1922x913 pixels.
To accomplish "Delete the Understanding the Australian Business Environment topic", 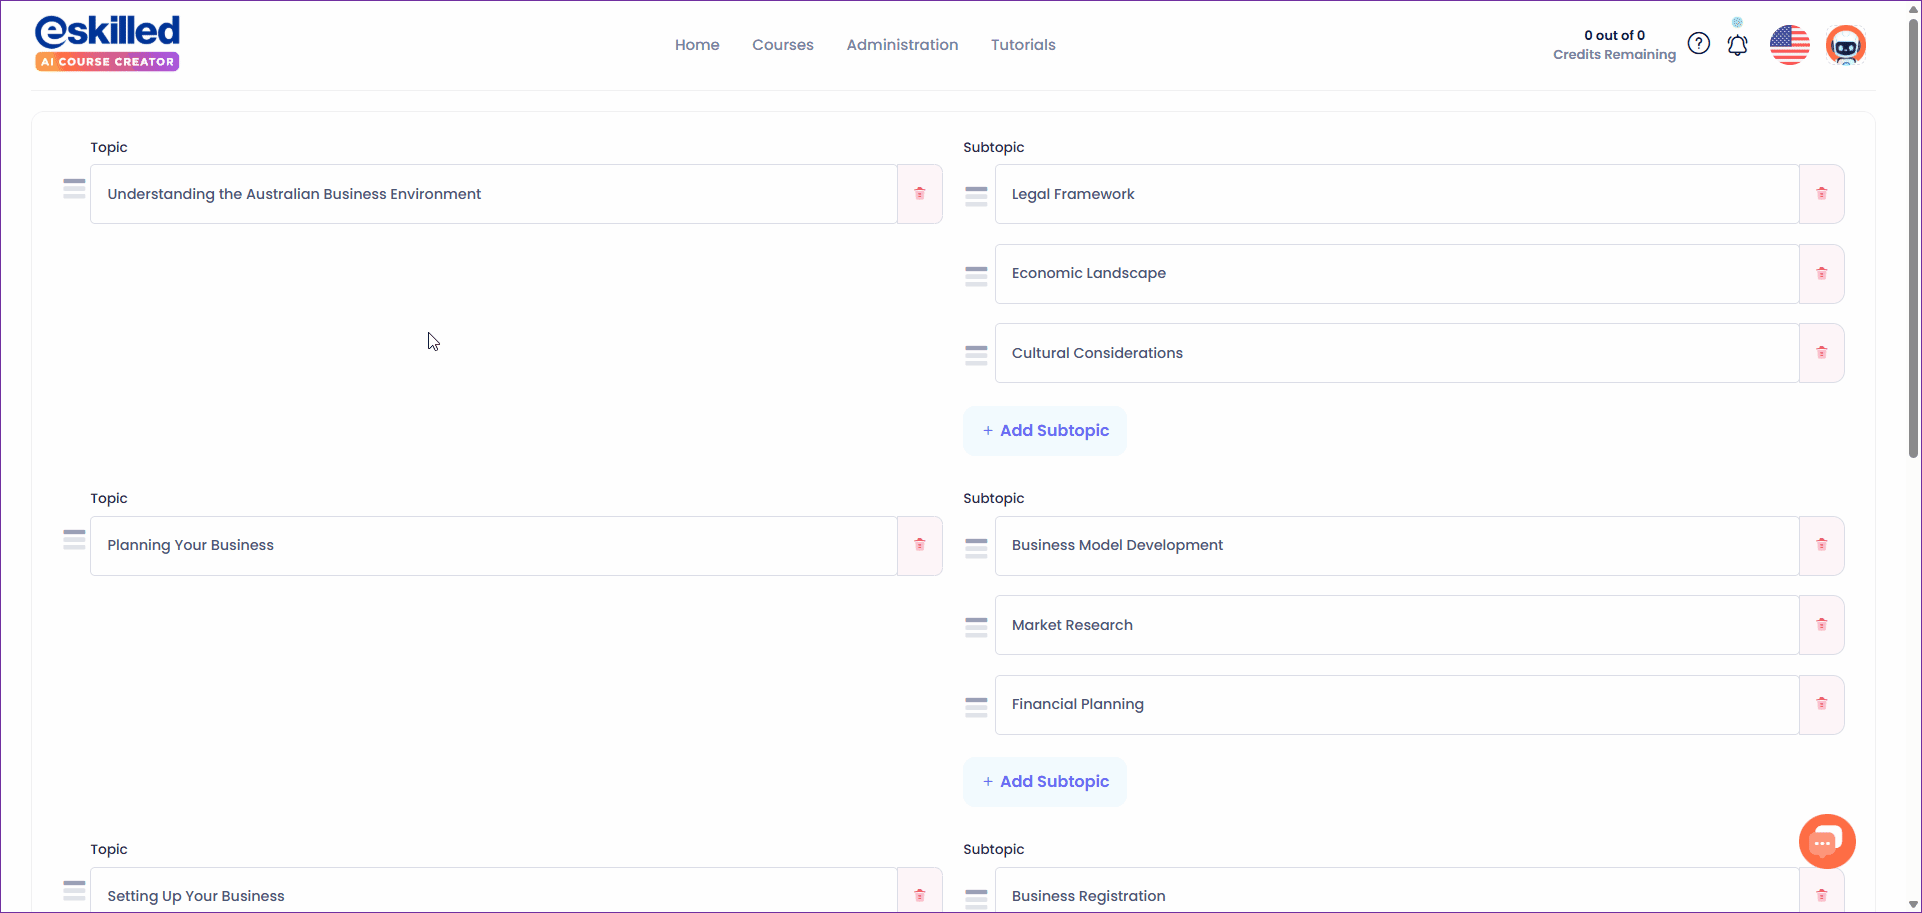I will [919, 194].
